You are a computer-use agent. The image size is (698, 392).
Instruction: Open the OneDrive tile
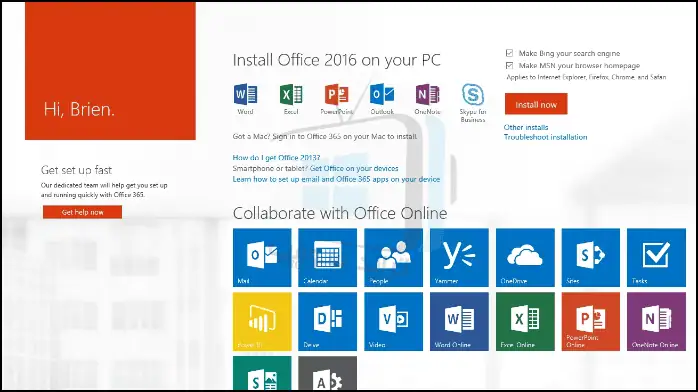525,258
